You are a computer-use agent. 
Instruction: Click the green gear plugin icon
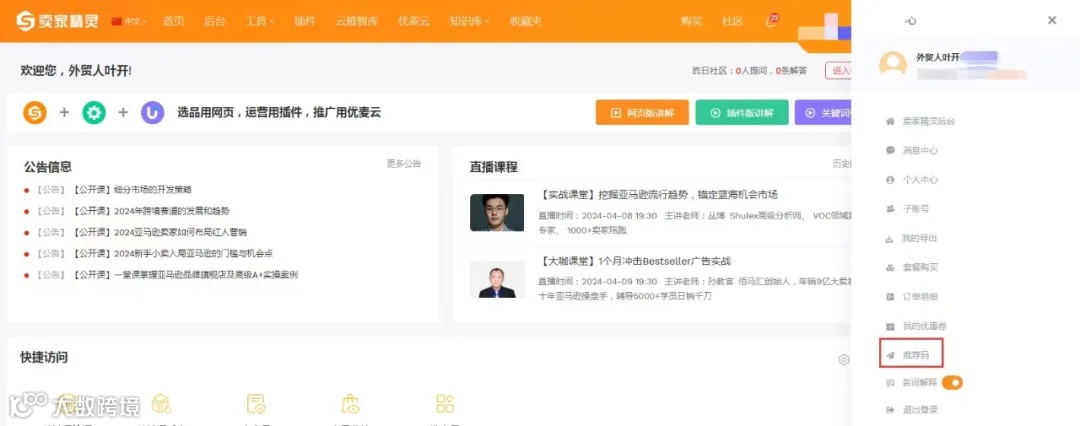coord(94,112)
